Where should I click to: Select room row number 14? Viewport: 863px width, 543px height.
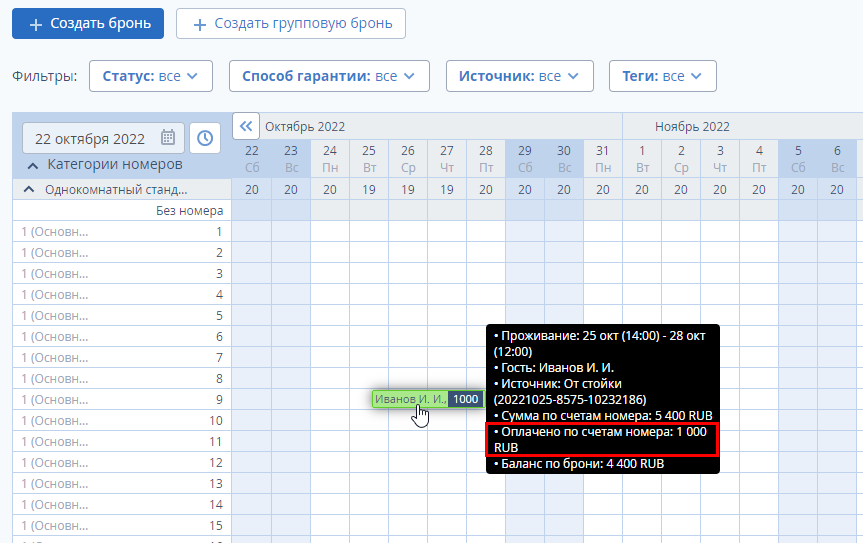[122, 504]
